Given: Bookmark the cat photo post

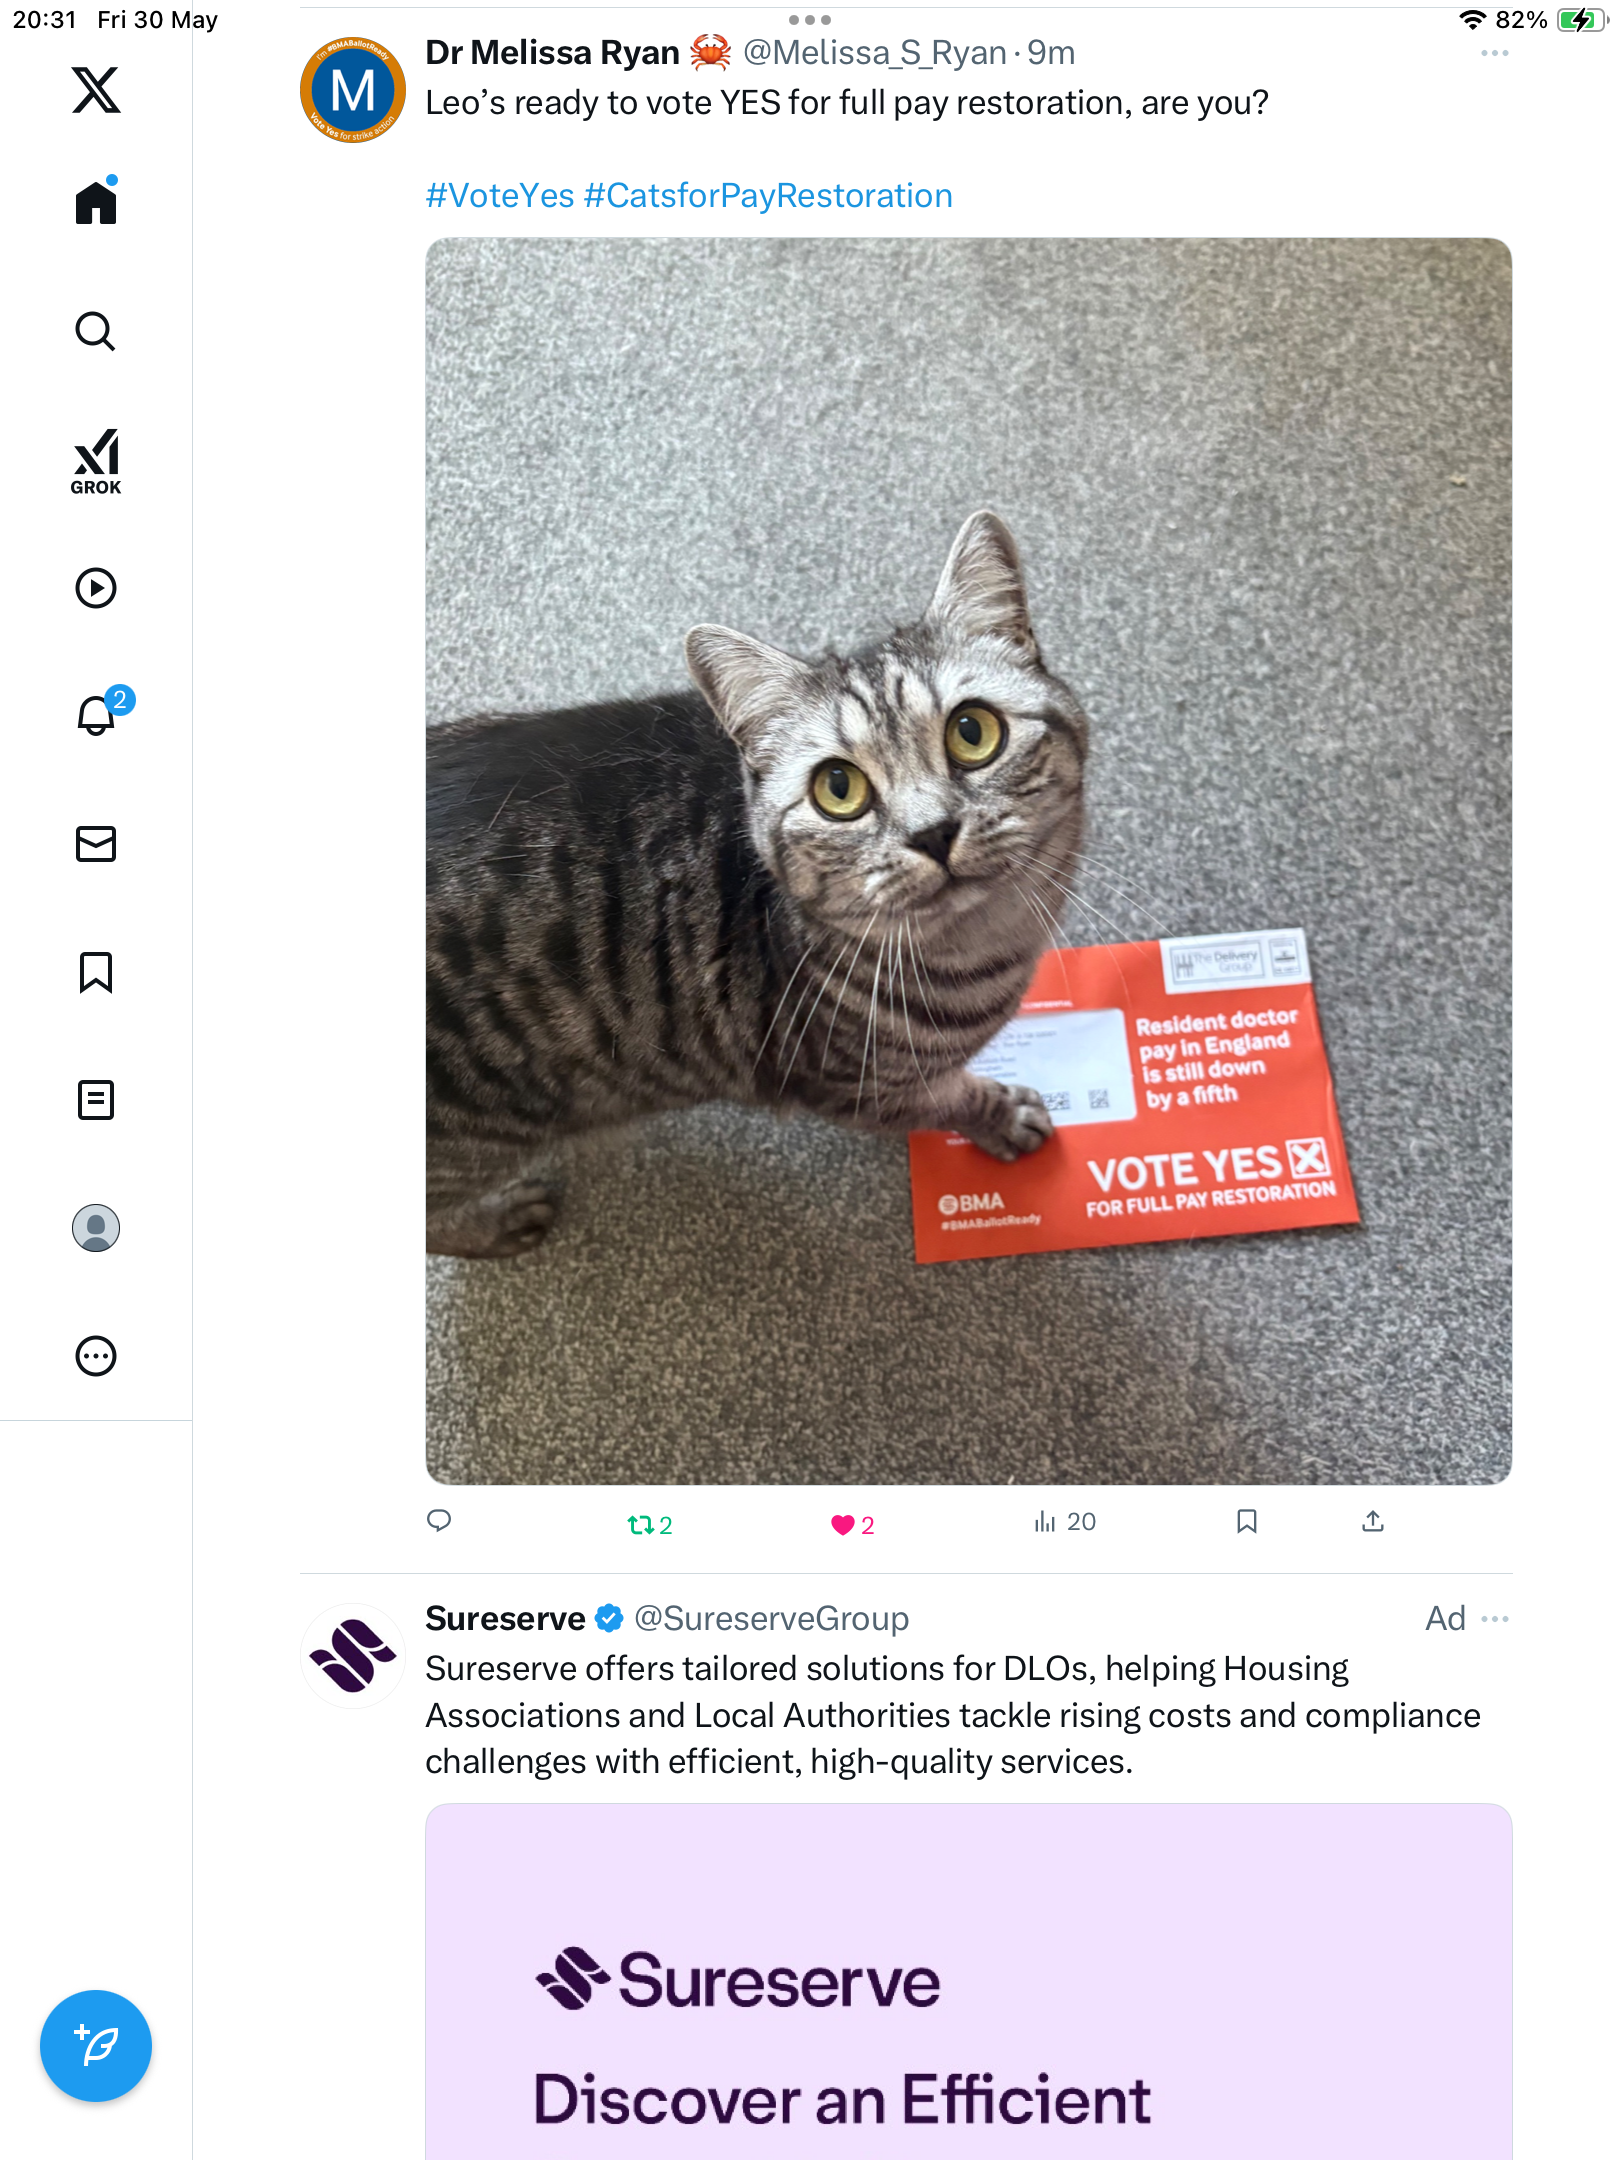Looking at the screenshot, I should pos(1246,1521).
